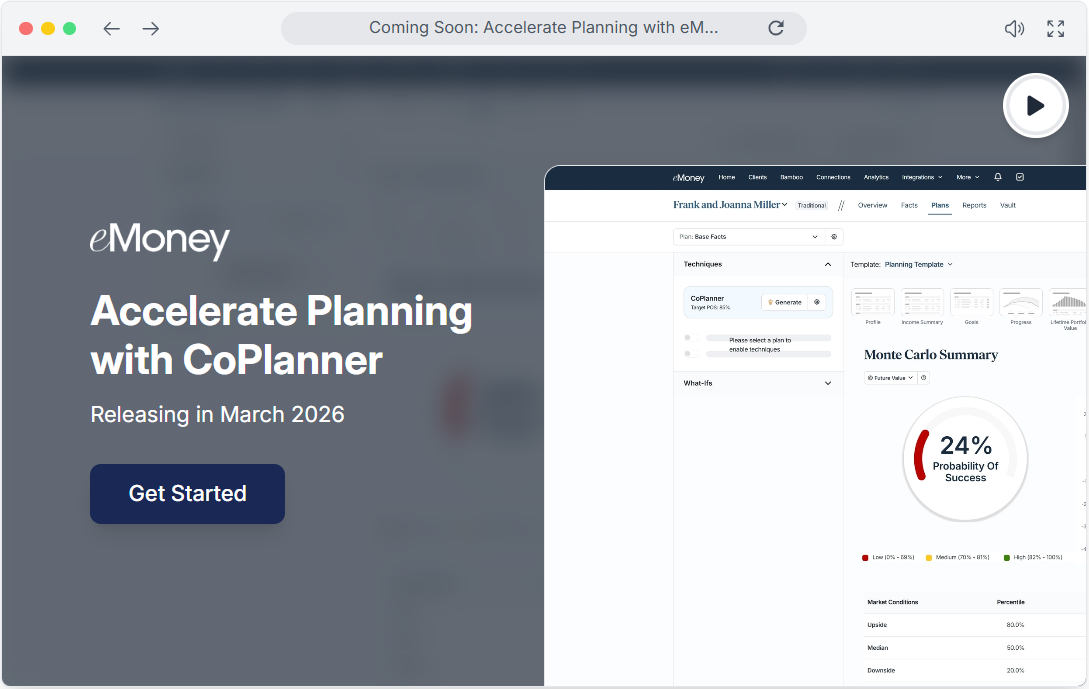Image resolution: width=1089 pixels, height=689 pixels.
Task: Click the gear icon beside Plan dropdown
Action: [835, 237]
